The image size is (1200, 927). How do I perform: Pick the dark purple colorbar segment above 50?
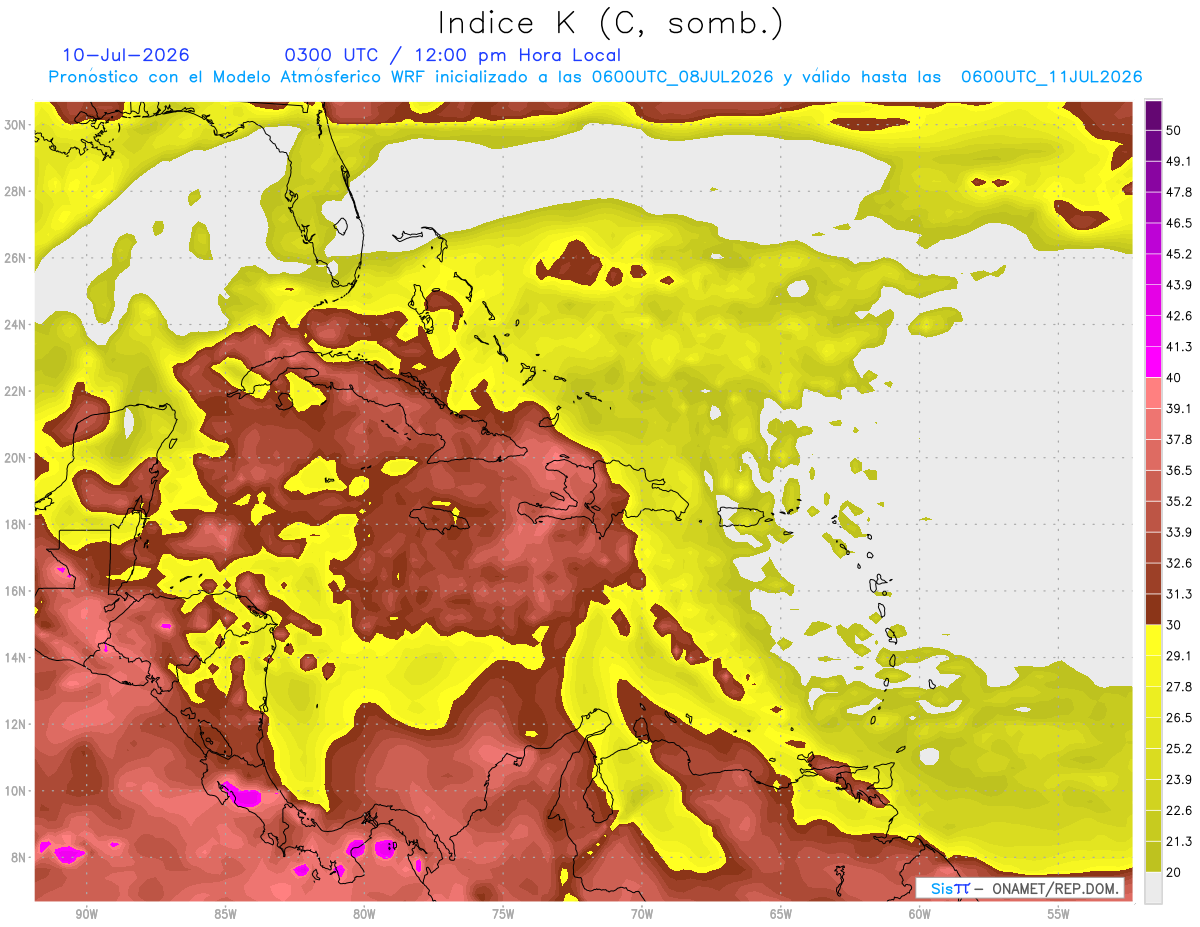[x=1153, y=115]
